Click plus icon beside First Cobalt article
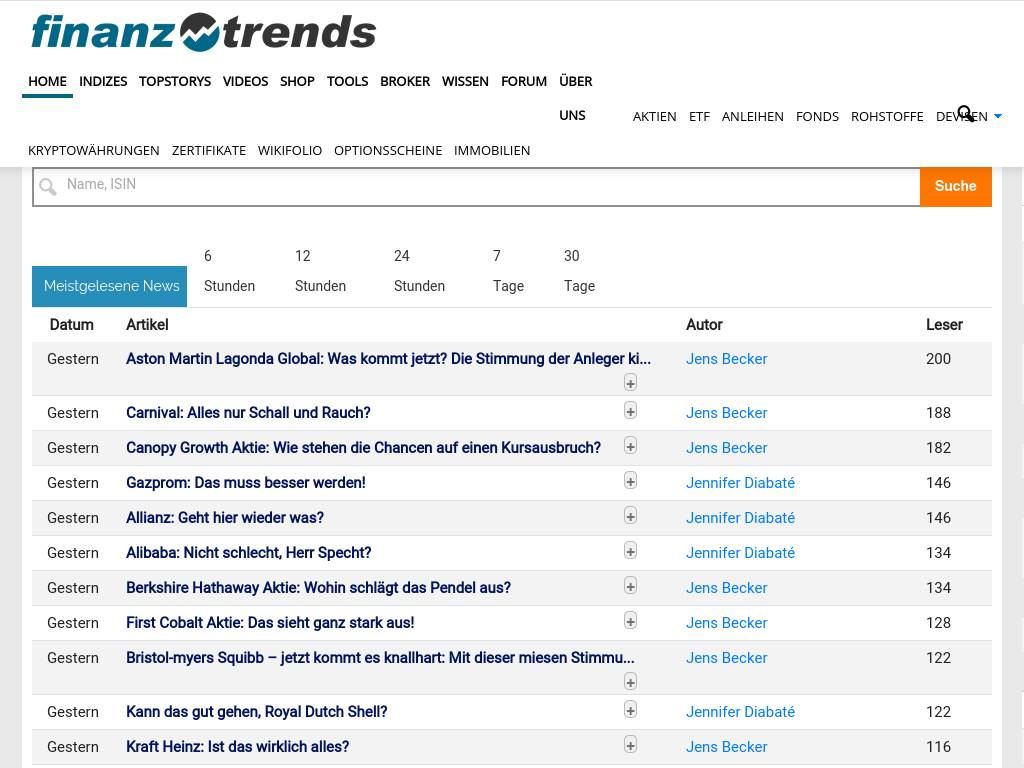Image resolution: width=1024 pixels, height=768 pixels. coord(630,621)
